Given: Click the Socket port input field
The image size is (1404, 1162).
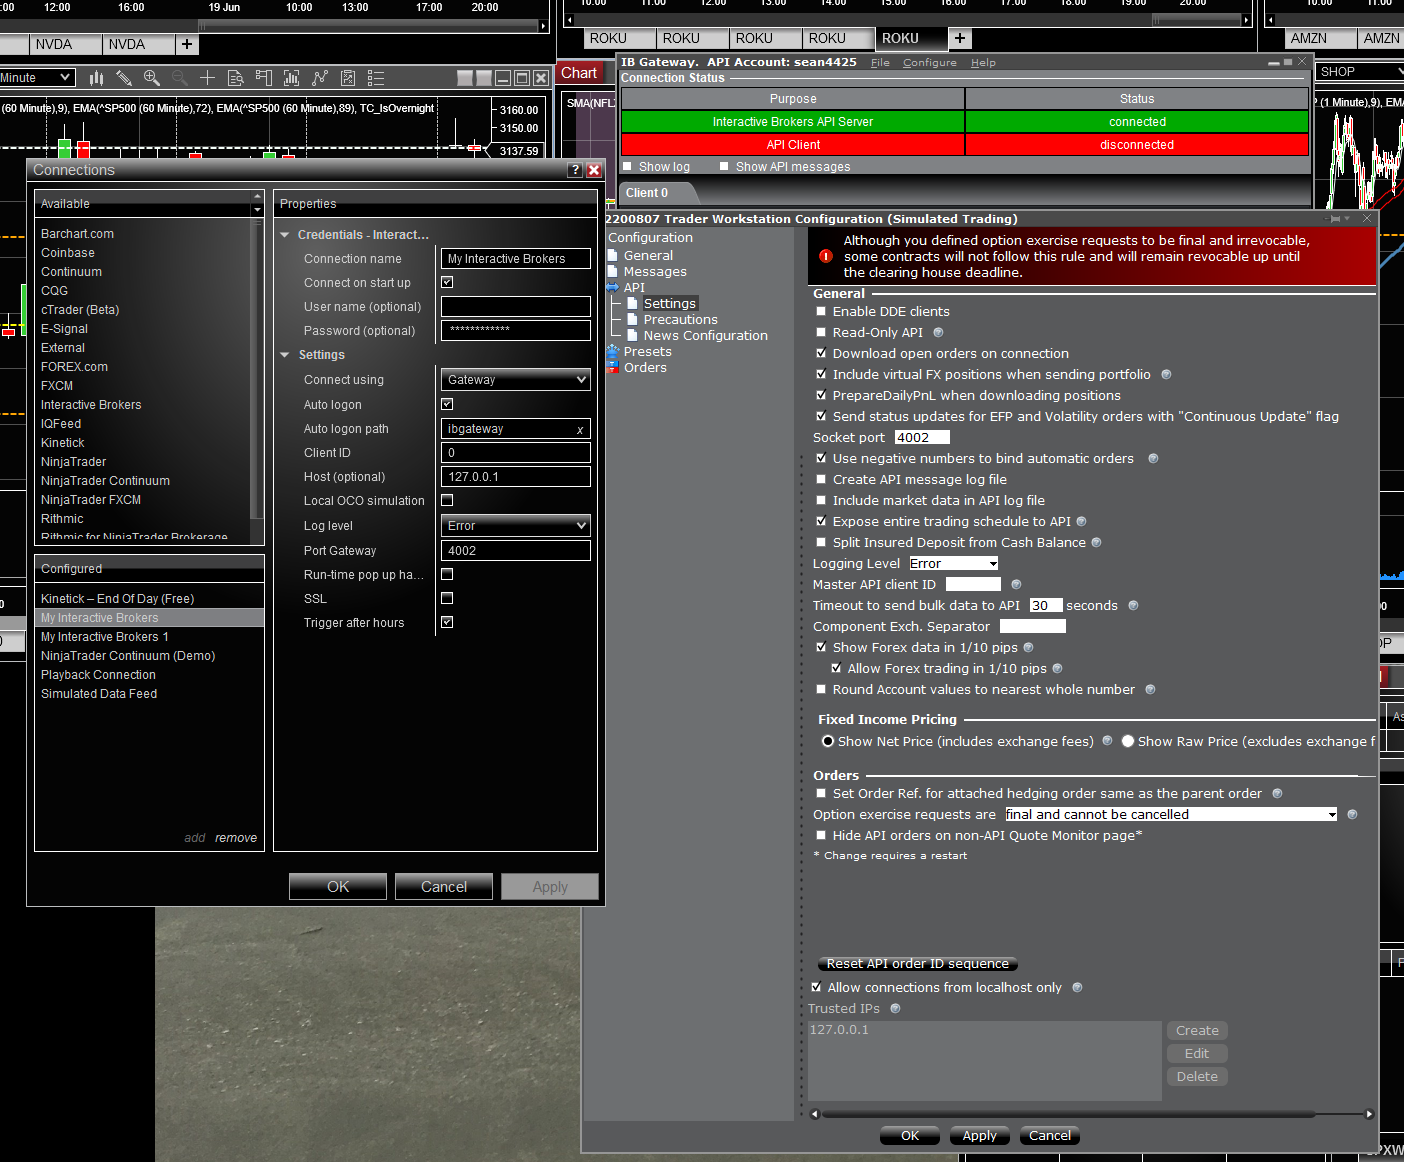Looking at the screenshot, I should pos(922,438).
